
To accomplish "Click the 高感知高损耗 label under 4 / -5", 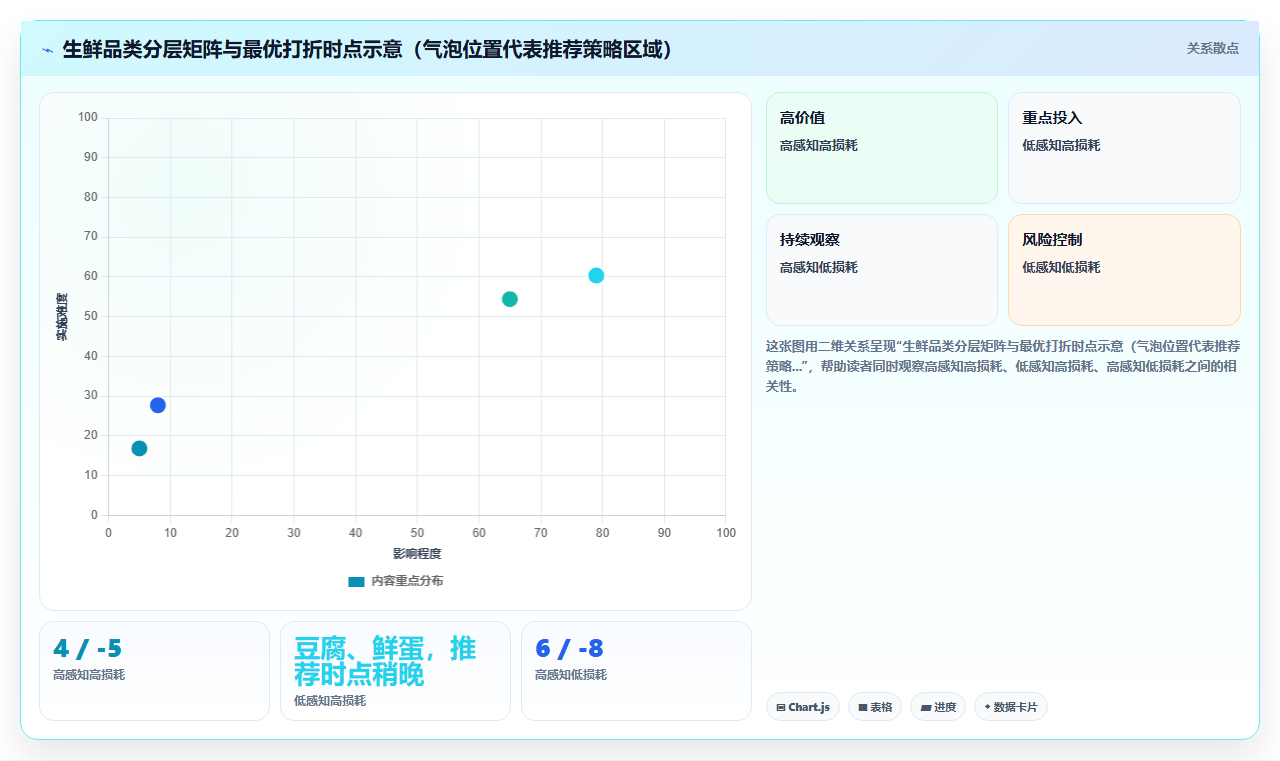I will click(x=89, y=675).
